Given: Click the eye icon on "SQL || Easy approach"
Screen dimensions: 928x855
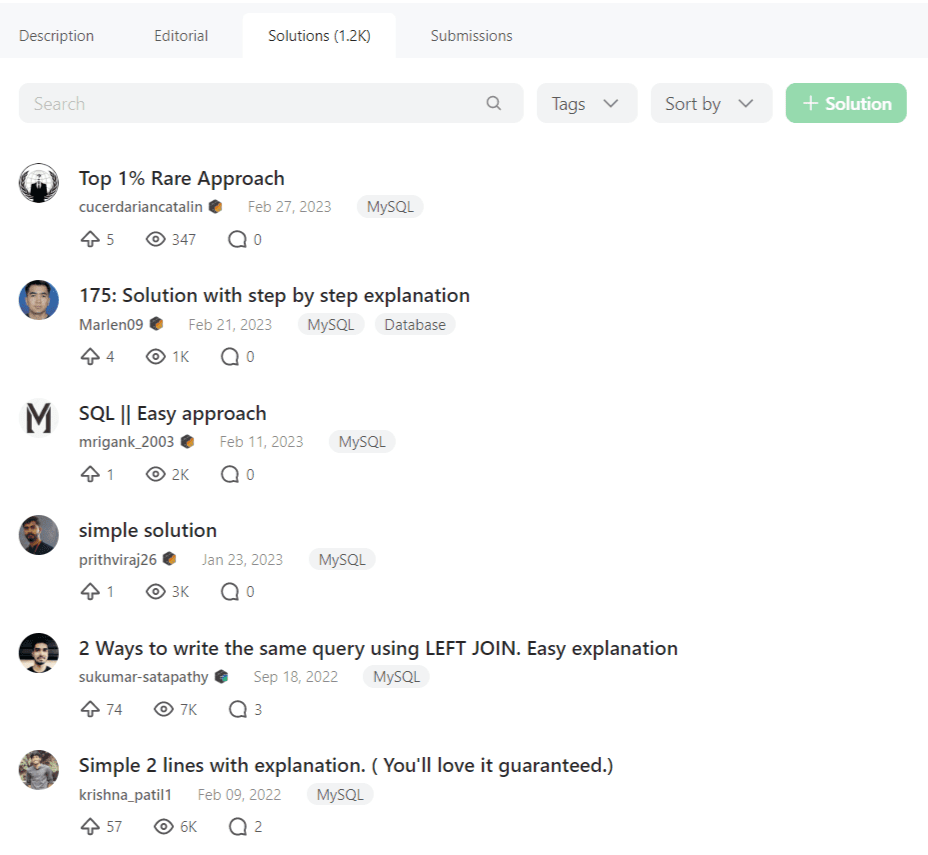Looking at the screenshot, I should [x=156, y=474].
